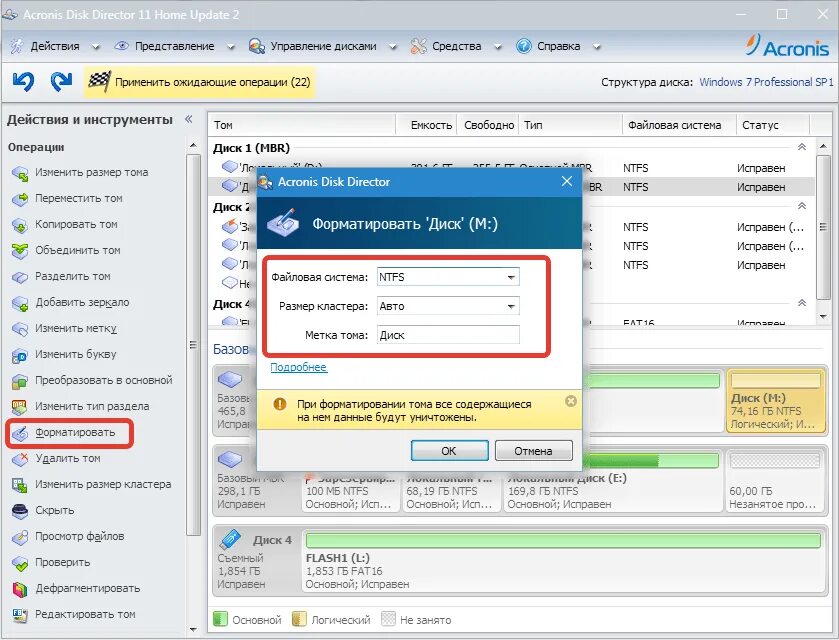
Task: Collapse the Диск 2 group chevron
Action: coord(802,205)
